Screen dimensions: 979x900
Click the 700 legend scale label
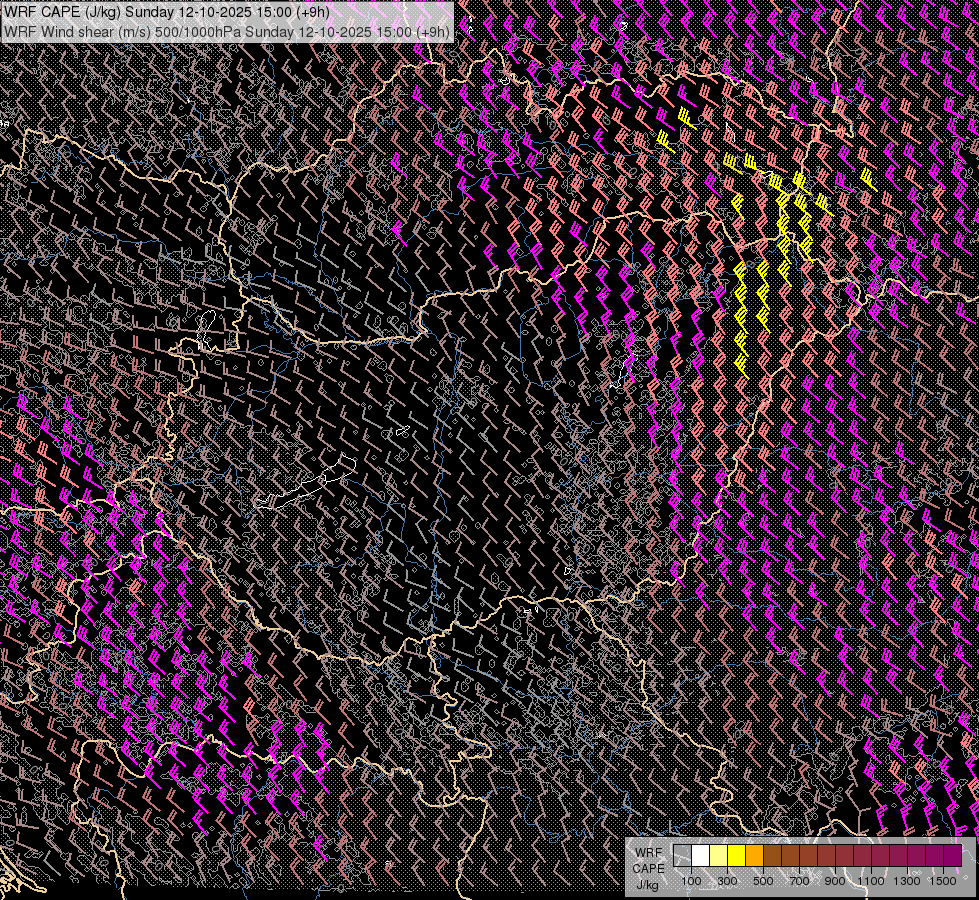pos(799,881)
